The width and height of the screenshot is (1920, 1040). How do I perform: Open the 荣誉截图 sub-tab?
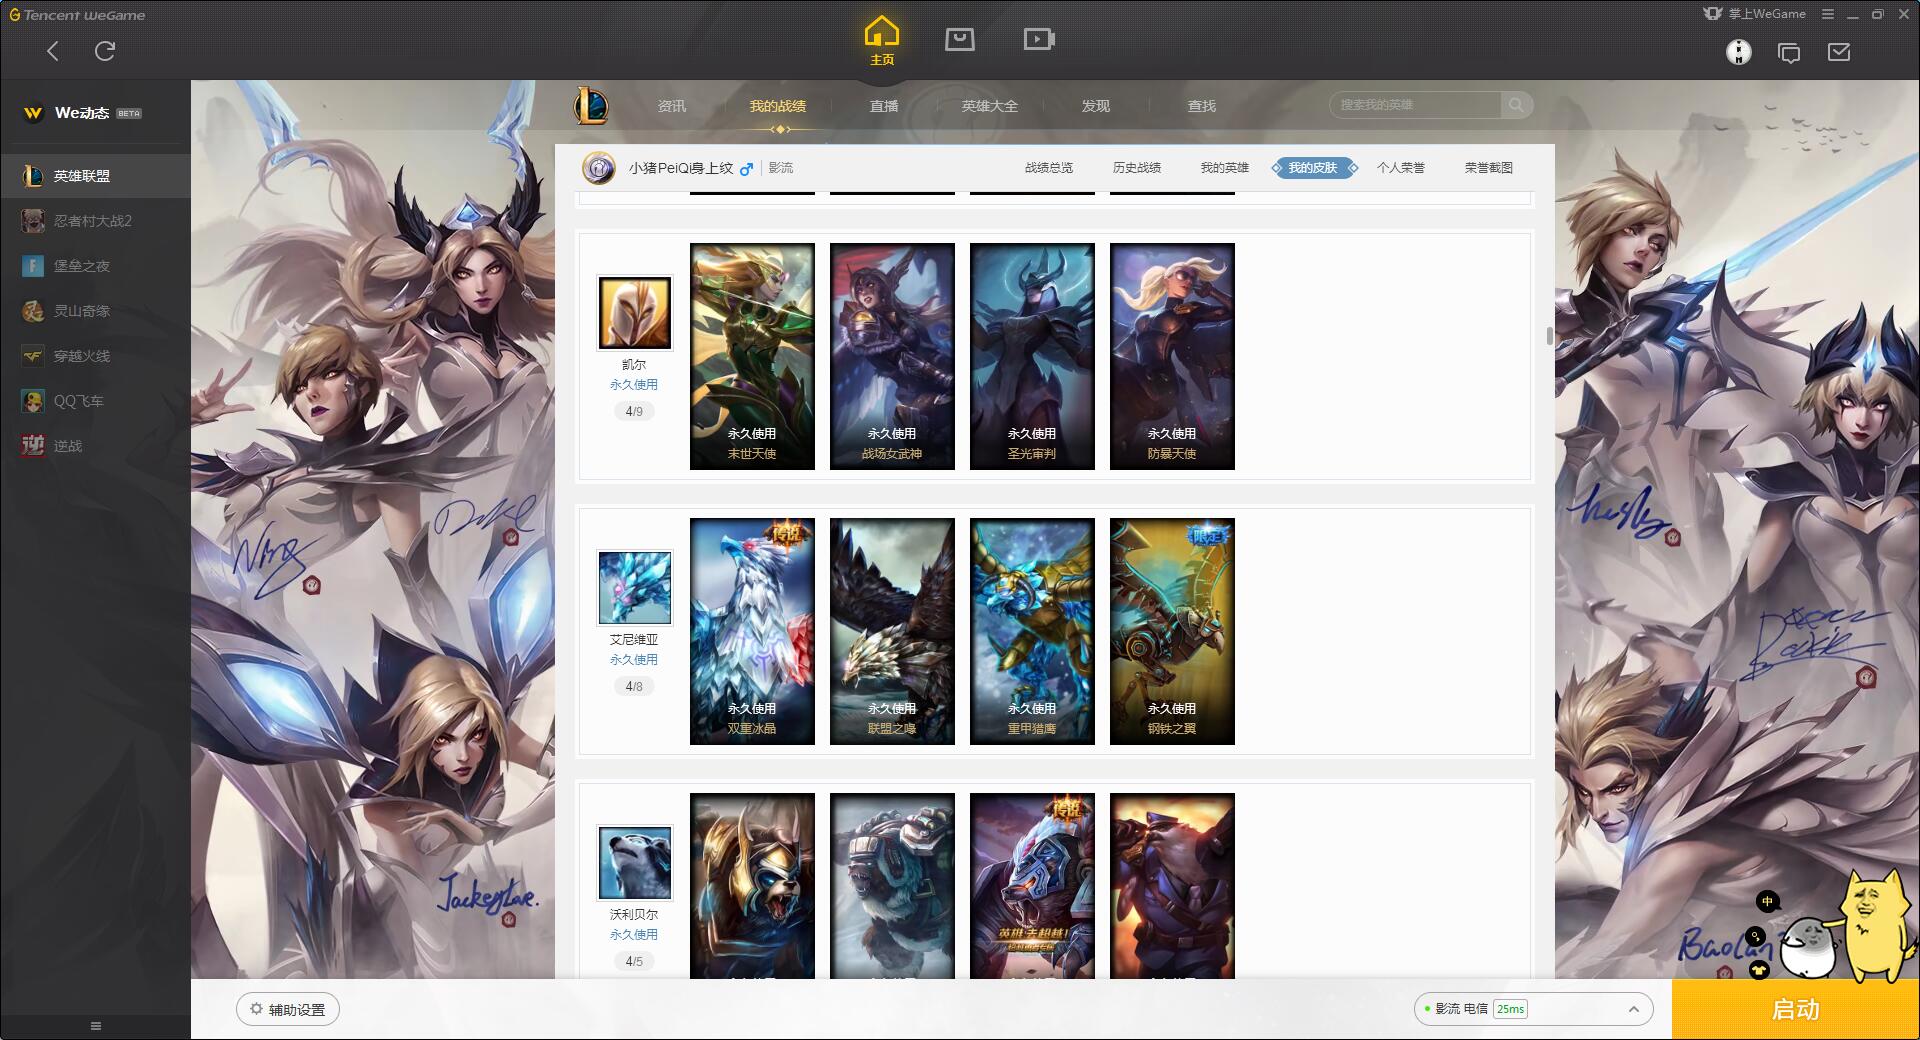pos(1489,168)
